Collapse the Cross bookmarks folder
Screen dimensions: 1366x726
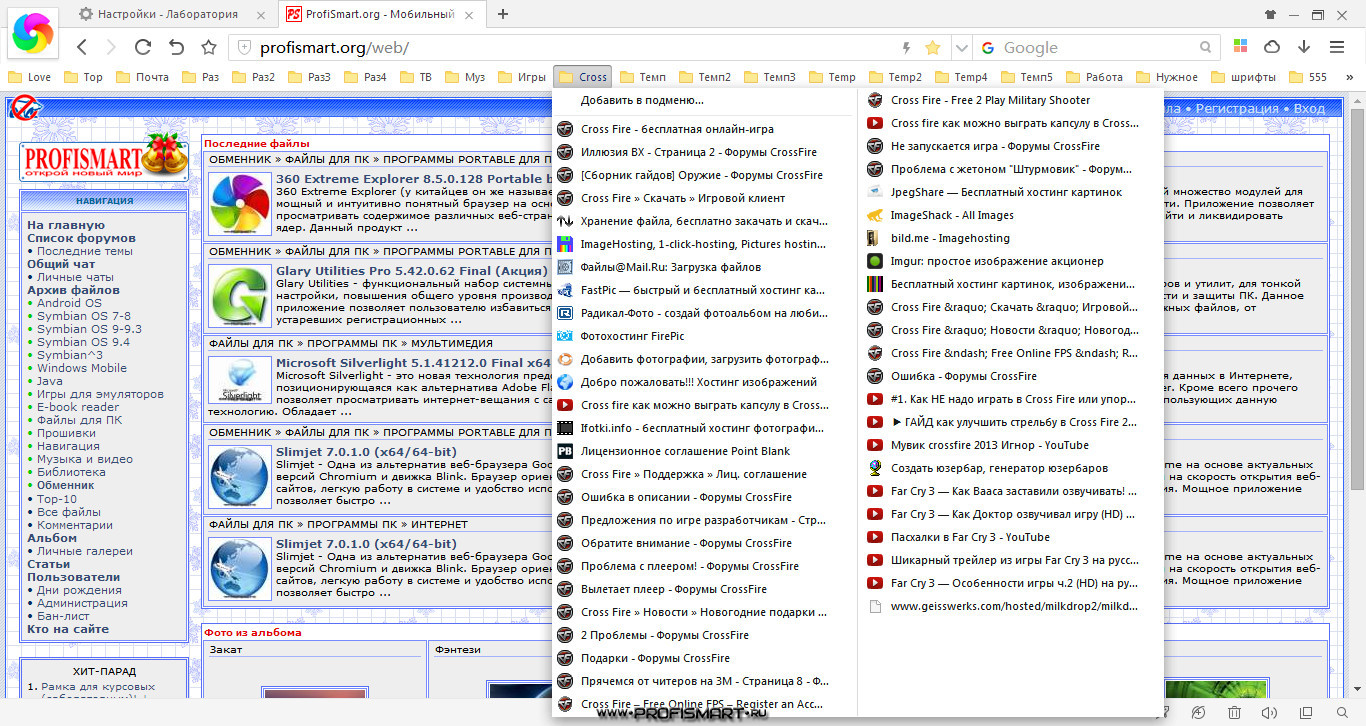coord(583,77)
